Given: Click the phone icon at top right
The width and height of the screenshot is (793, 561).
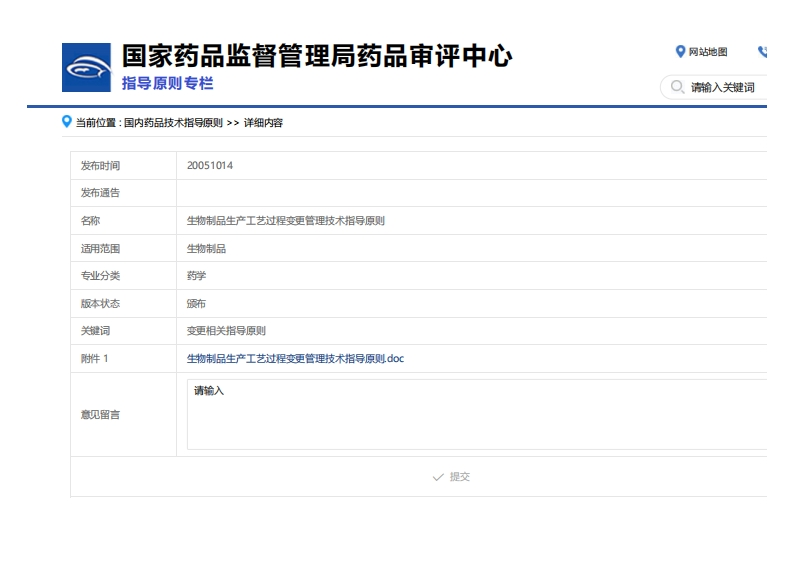Looking at the screenshot, I should pos(762,52).
